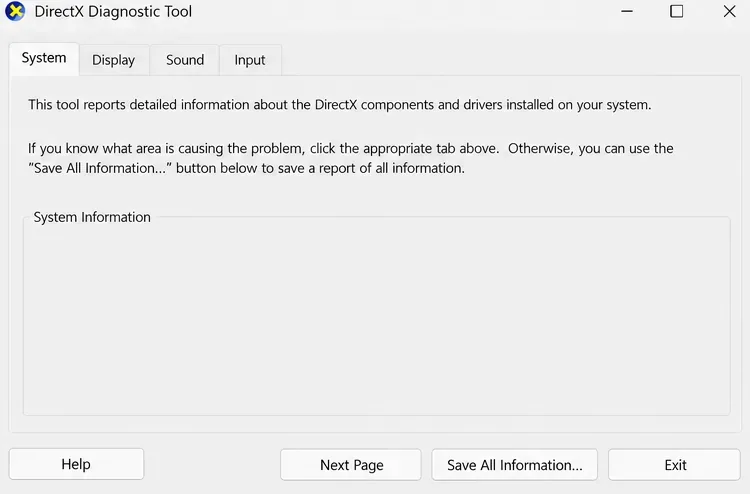Image resolution: width=750 pixels, height=494 pixels.
Task: Open the Sound tab
Action: click(x=185, y=60)
